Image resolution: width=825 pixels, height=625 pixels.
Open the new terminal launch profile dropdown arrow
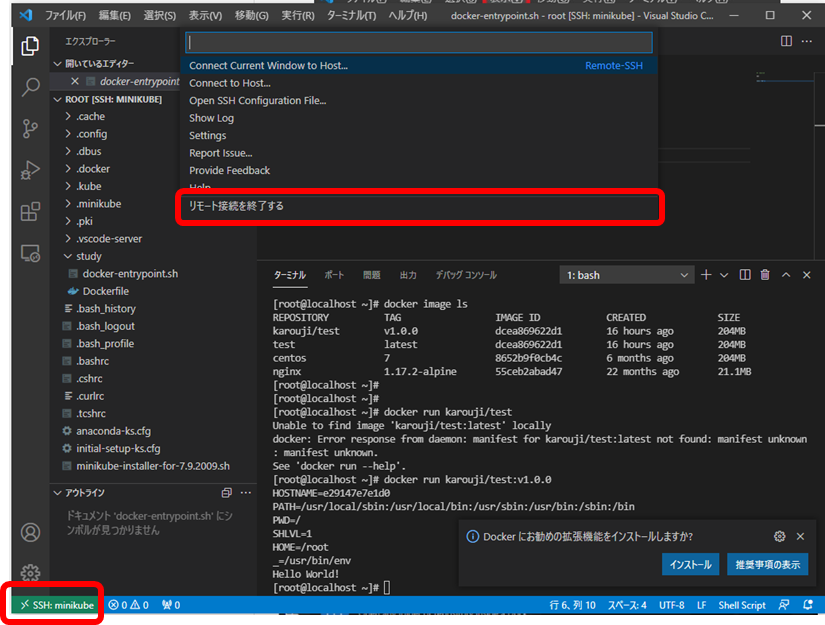click(x=724, y=275)
